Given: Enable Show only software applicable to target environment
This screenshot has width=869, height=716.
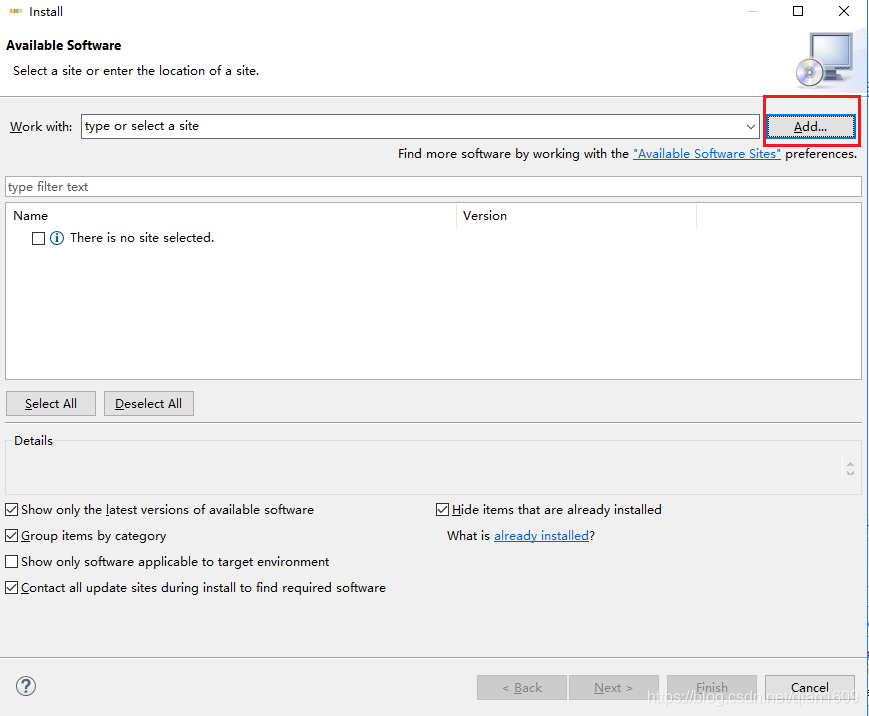Looking at the screenshot, I should (x=12, y=562).
